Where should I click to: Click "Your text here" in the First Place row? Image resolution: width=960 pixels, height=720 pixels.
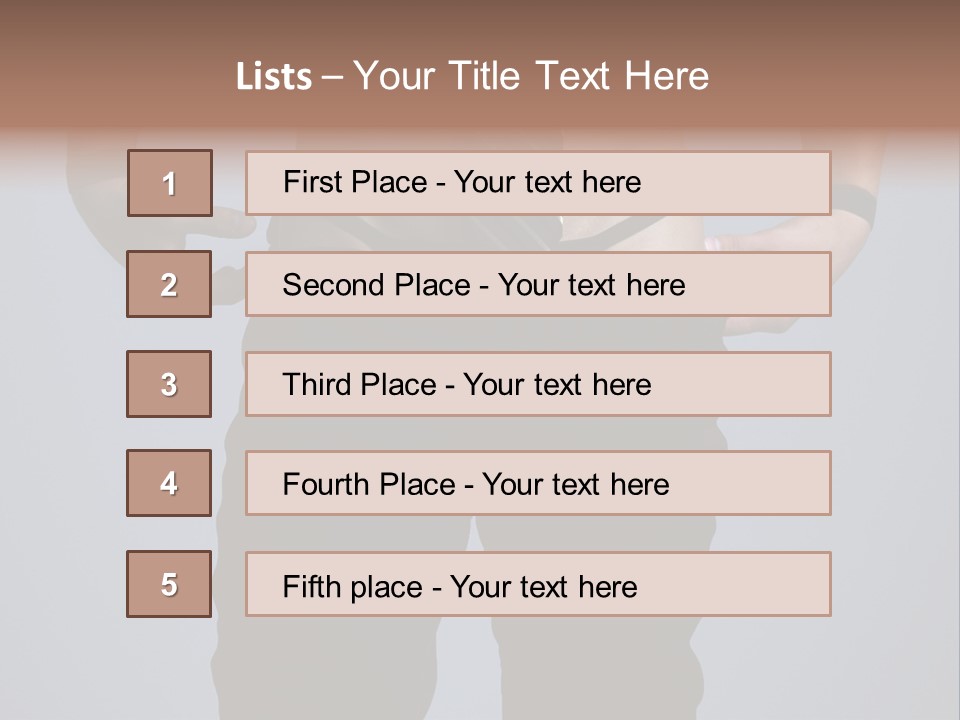click(547, 182)
